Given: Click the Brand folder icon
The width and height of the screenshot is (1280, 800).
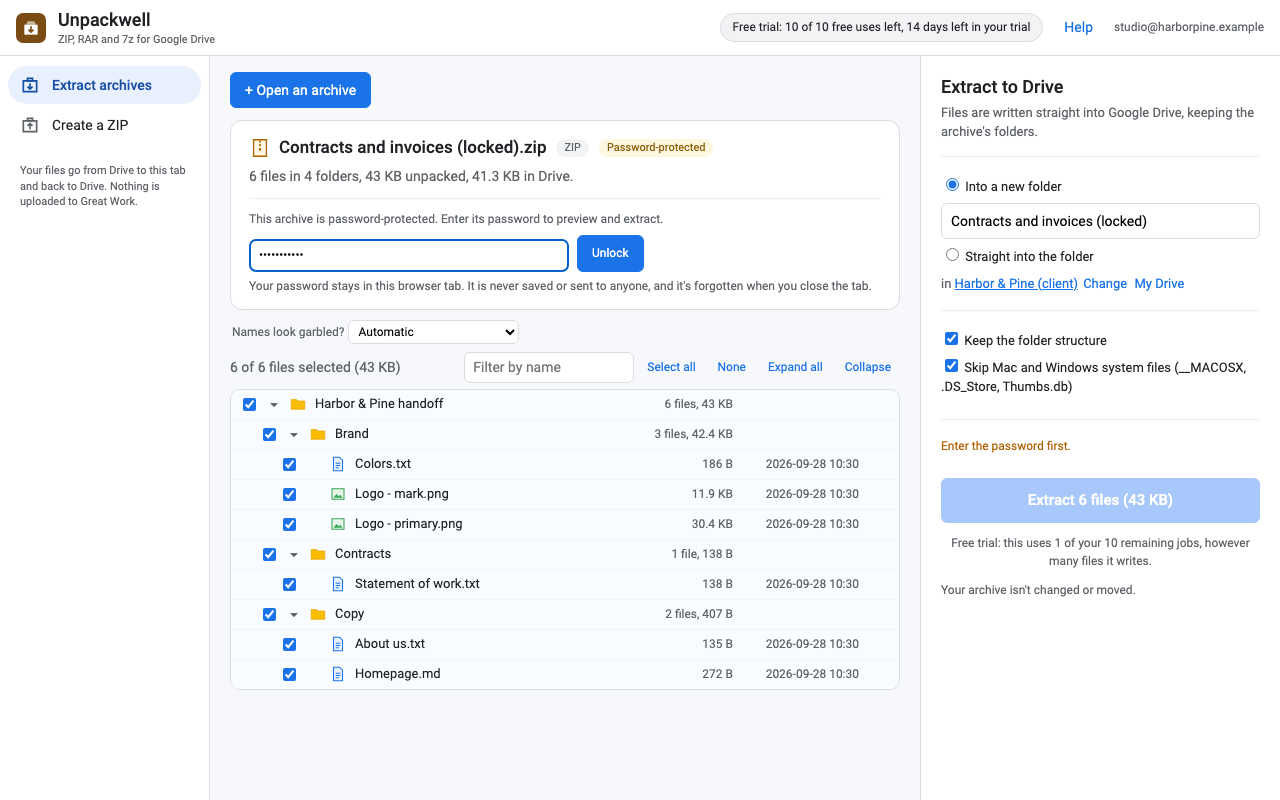Looking at the screenshot, I should click(x=318, y=434).
